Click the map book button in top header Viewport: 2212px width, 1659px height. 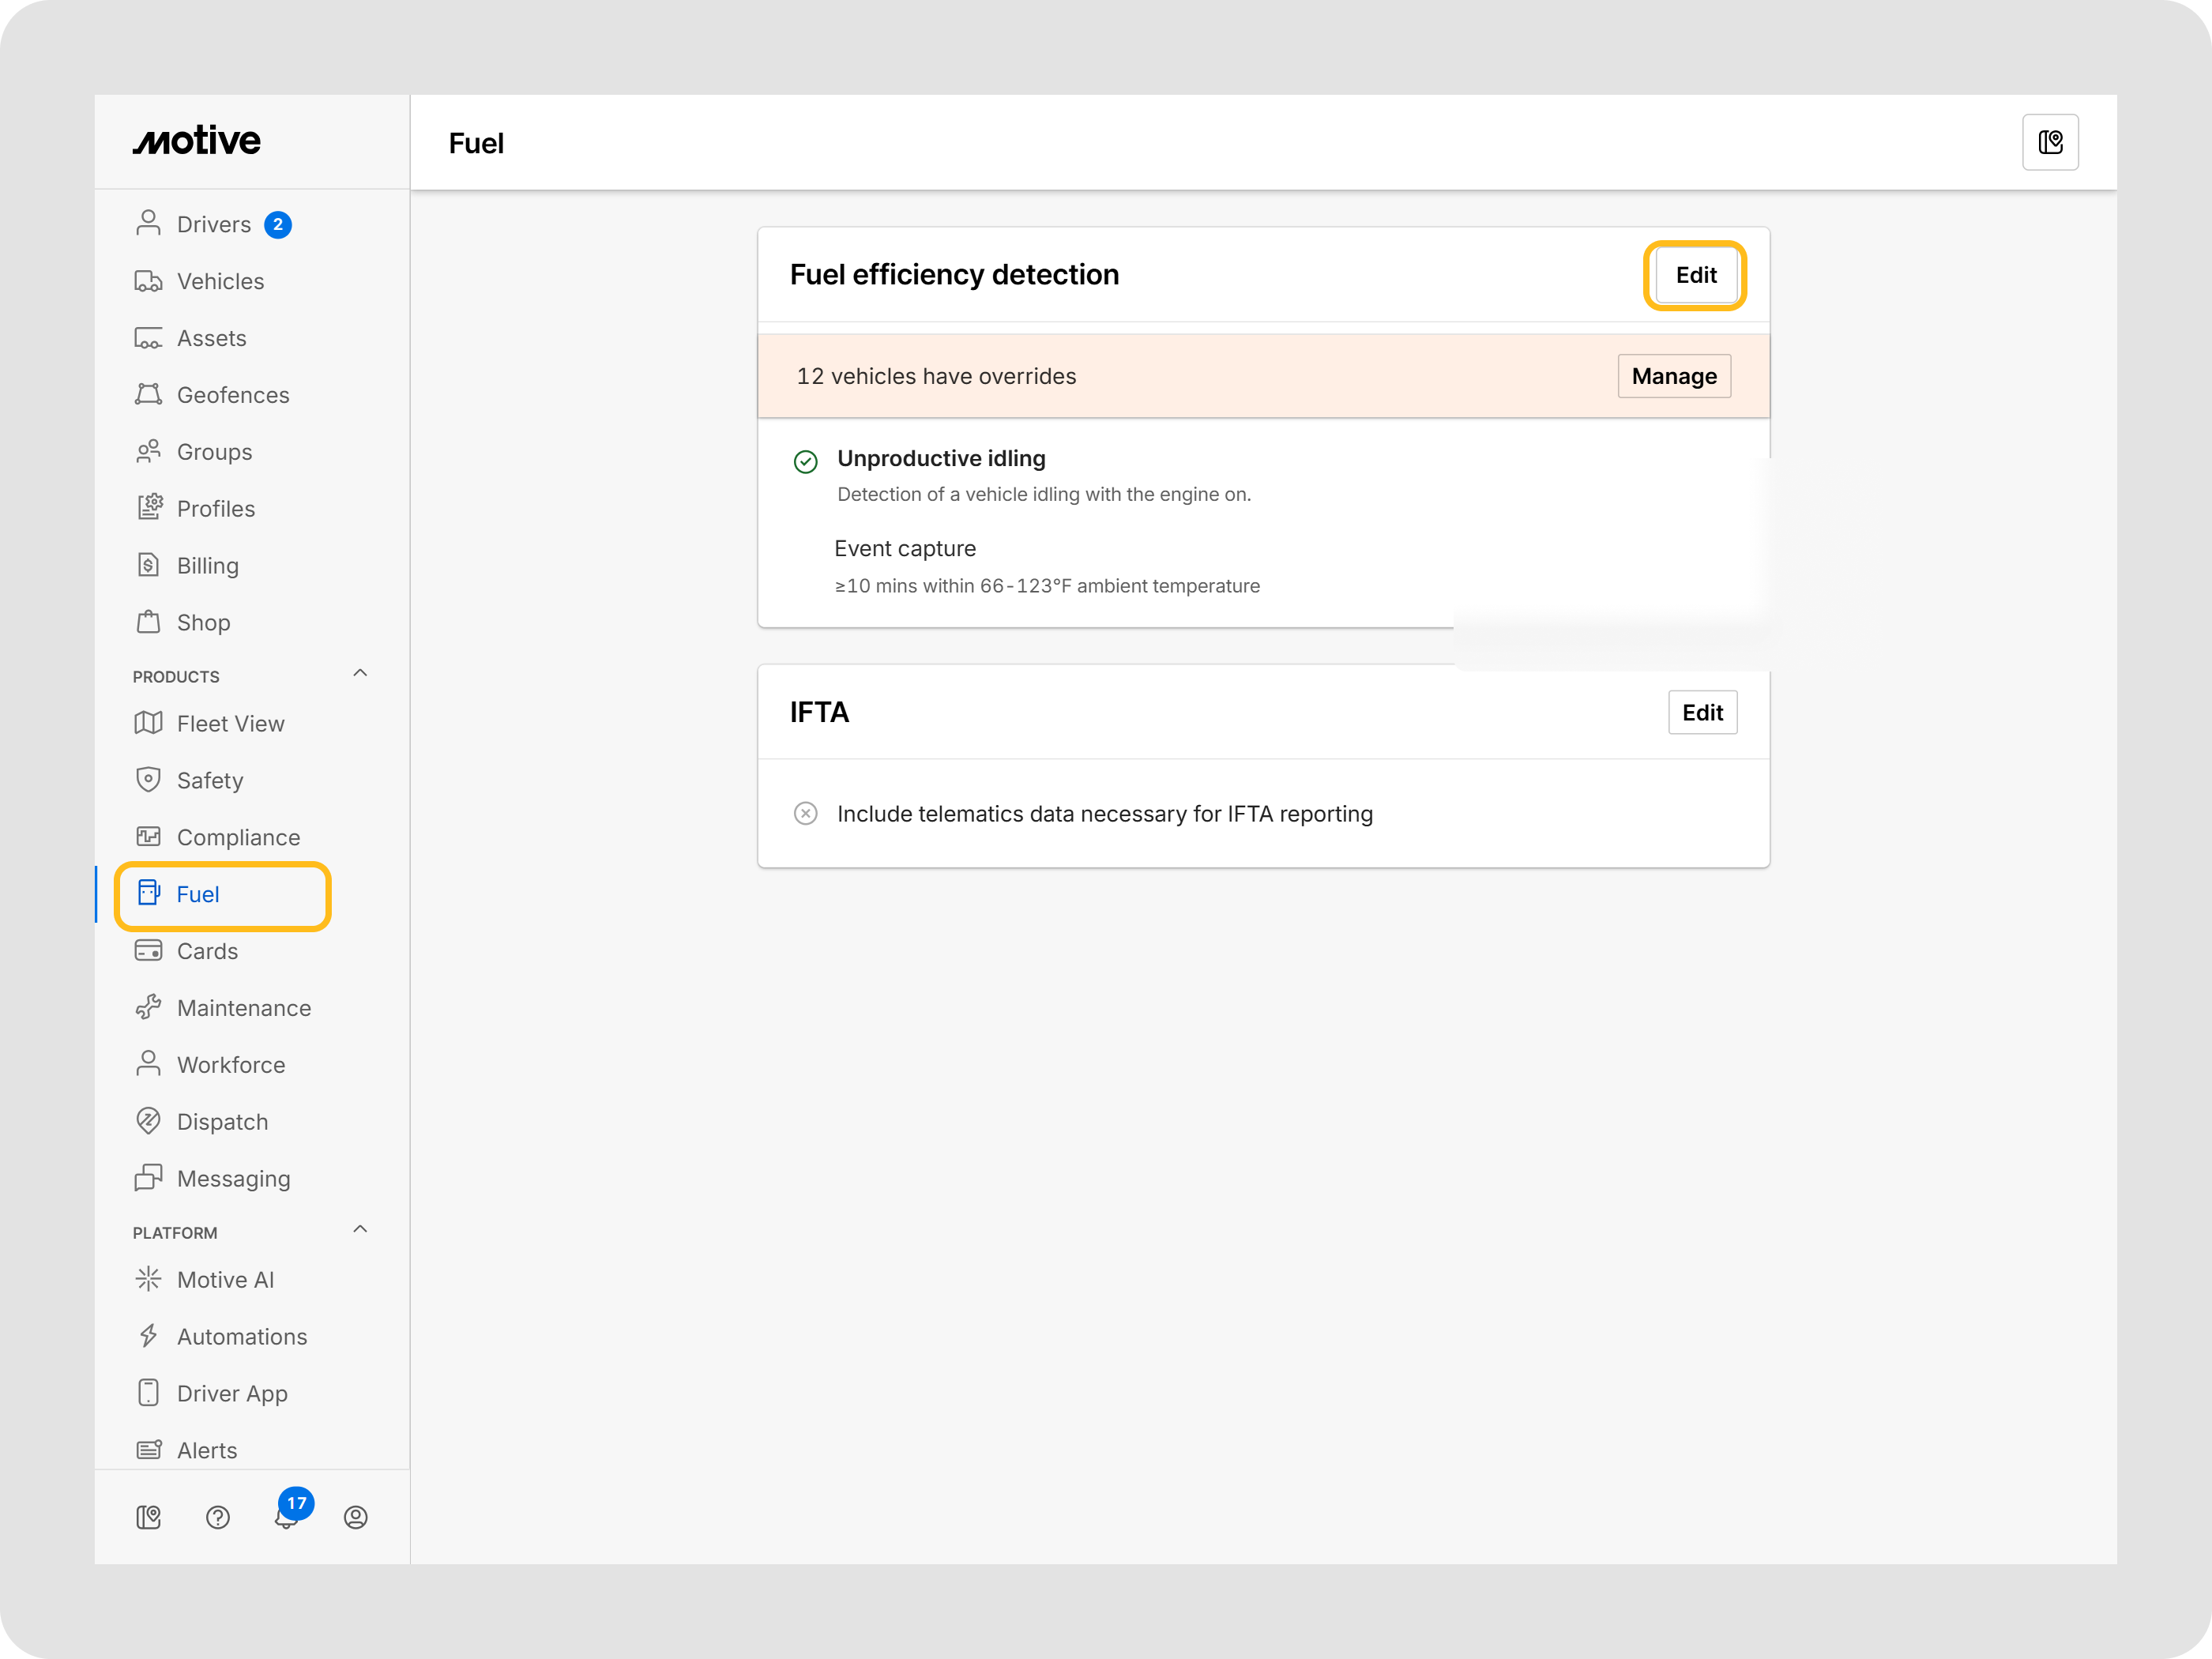pos(2050,142)
